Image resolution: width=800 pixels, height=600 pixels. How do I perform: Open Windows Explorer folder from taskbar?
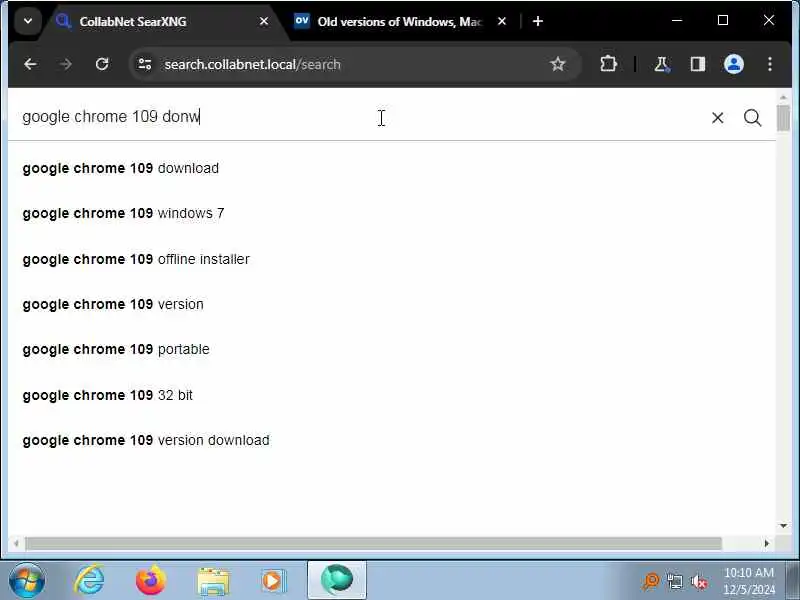[213, 582]
